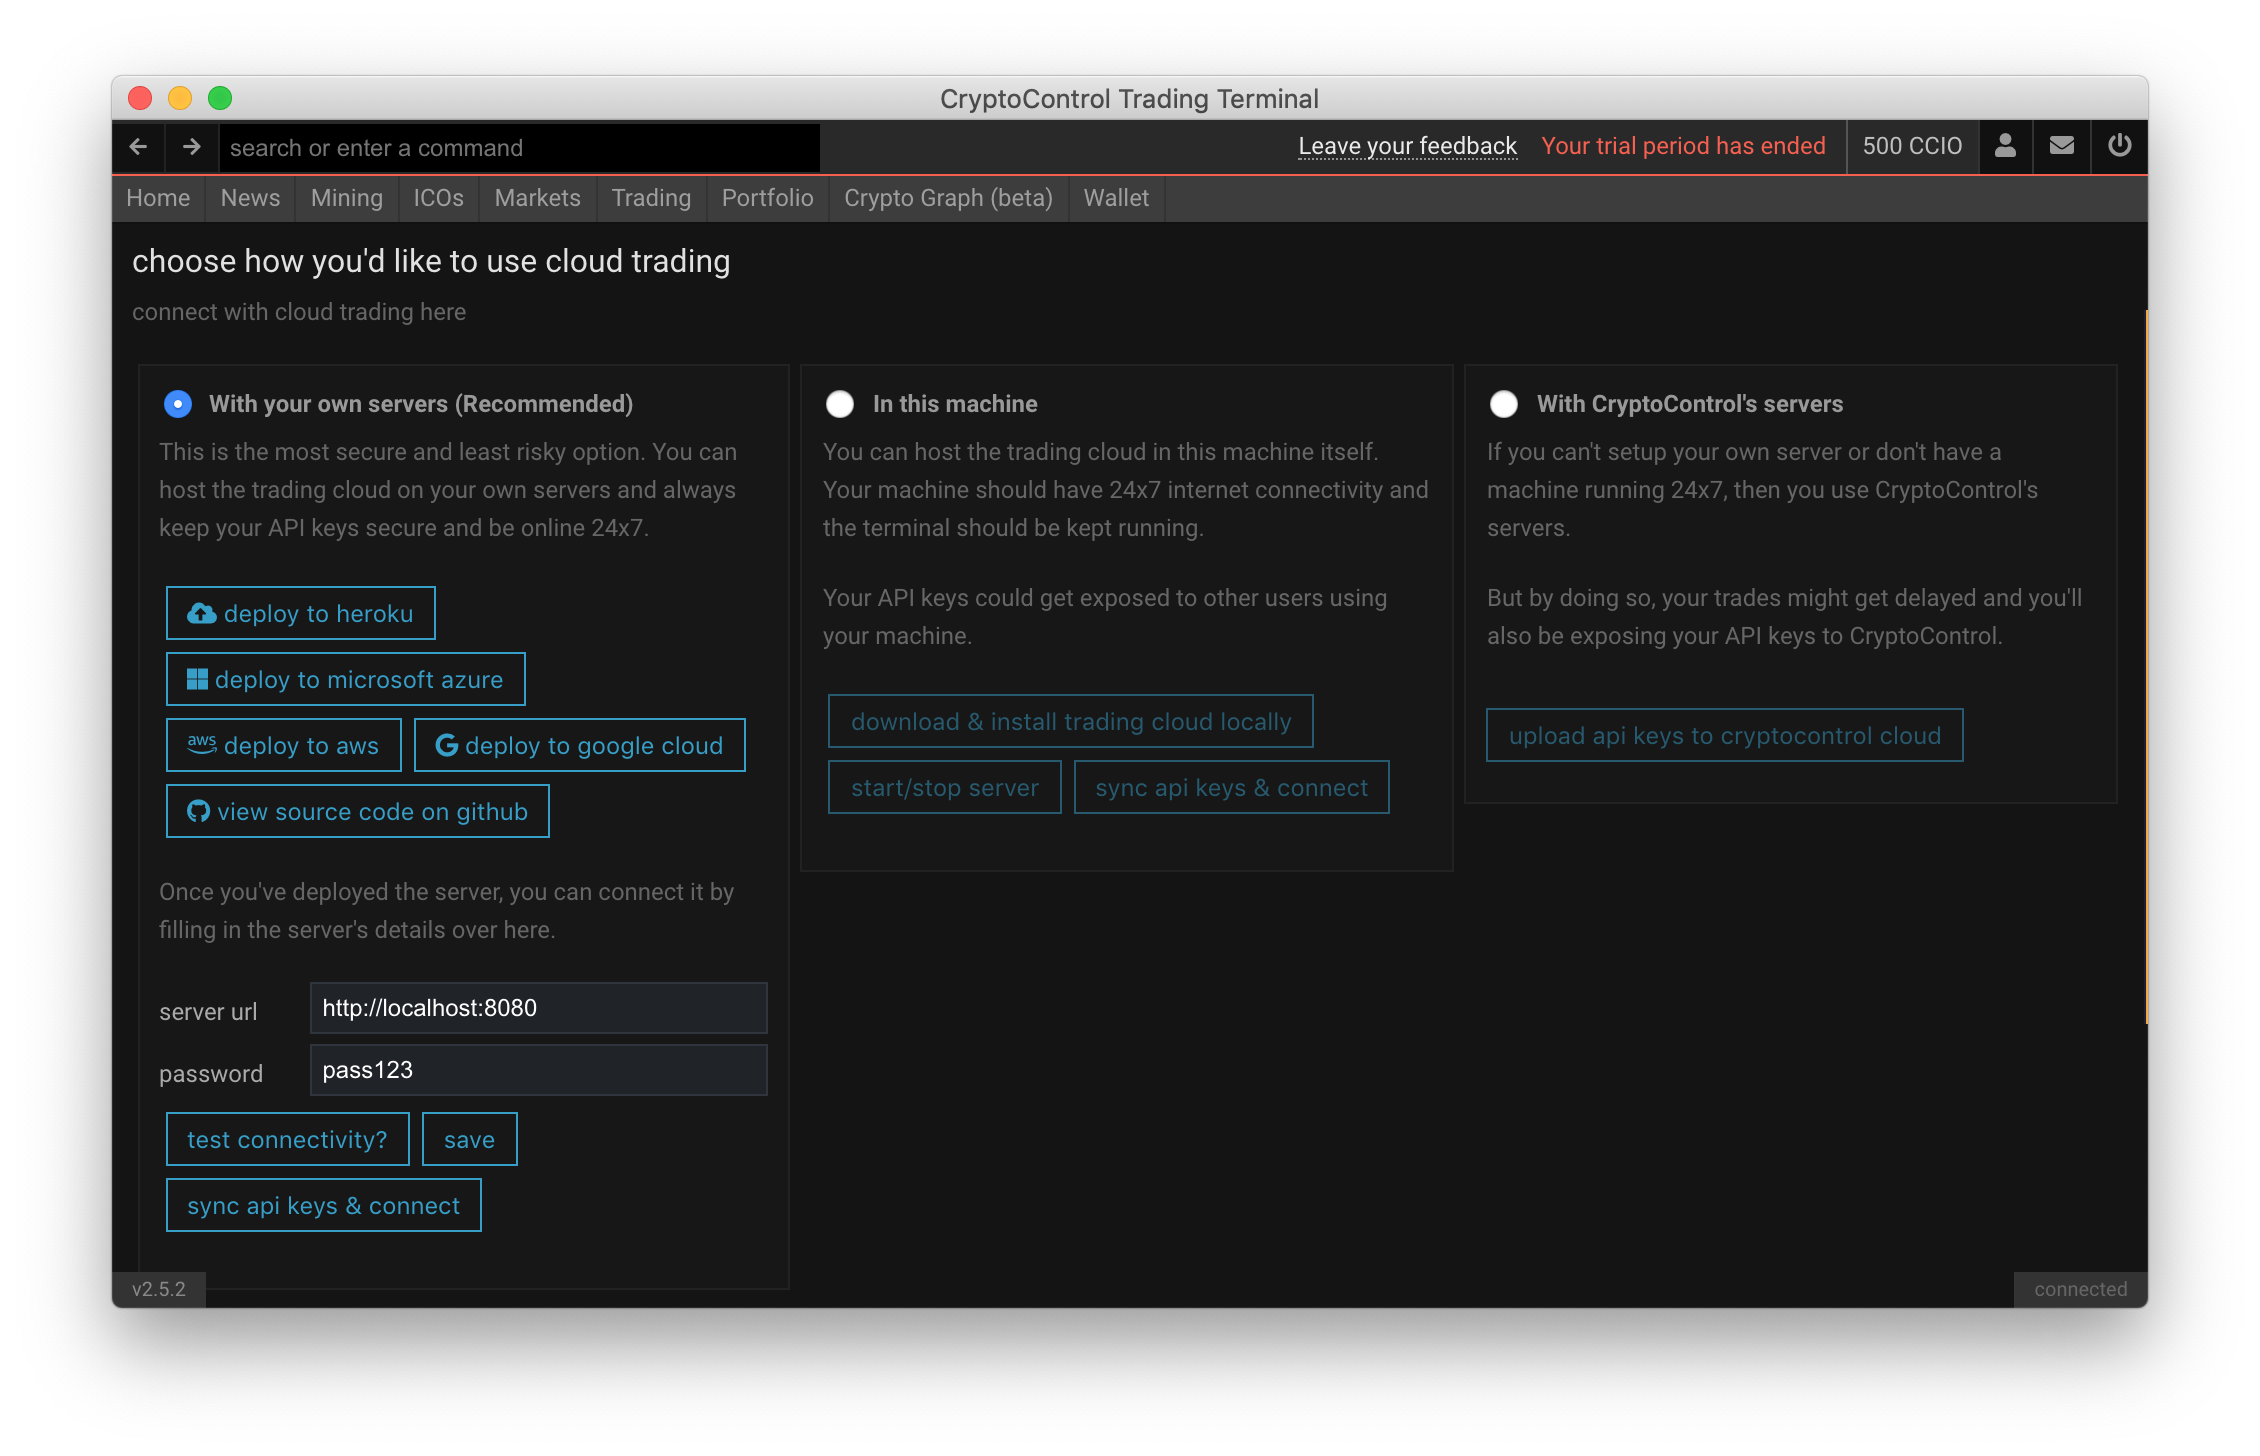The width and height of the screenshot is (2260, 1456).
Task: Click the search or command box
Action: [x=519, y=148]
